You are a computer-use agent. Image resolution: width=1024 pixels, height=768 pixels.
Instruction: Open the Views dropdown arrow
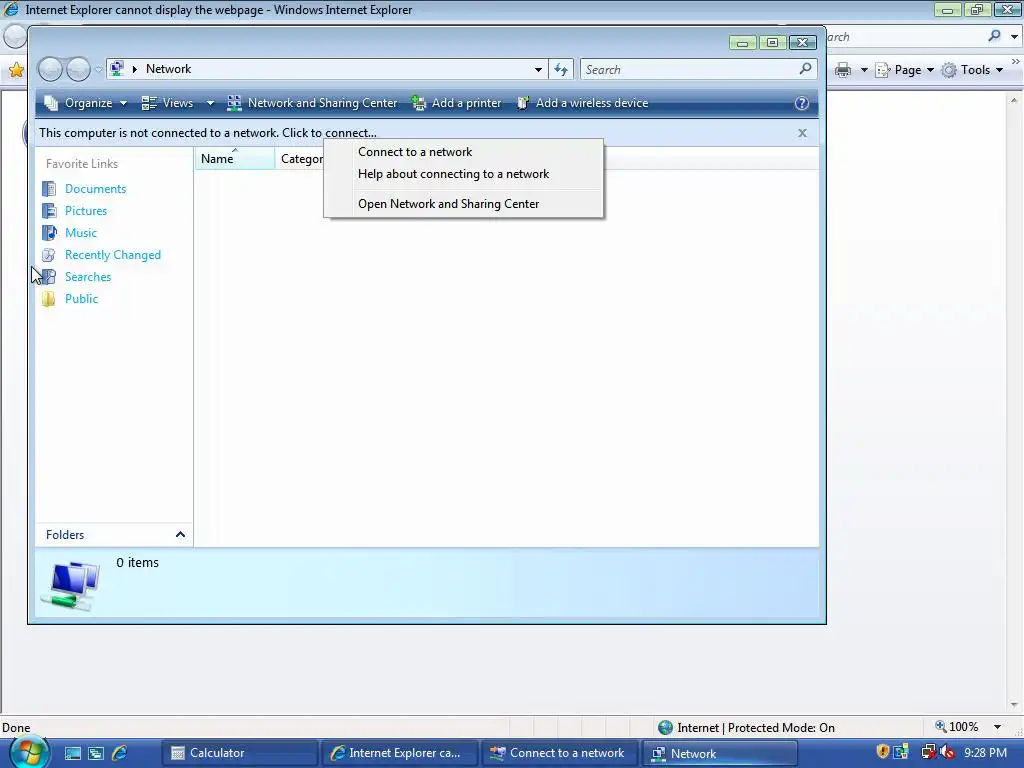coord(210,103)
